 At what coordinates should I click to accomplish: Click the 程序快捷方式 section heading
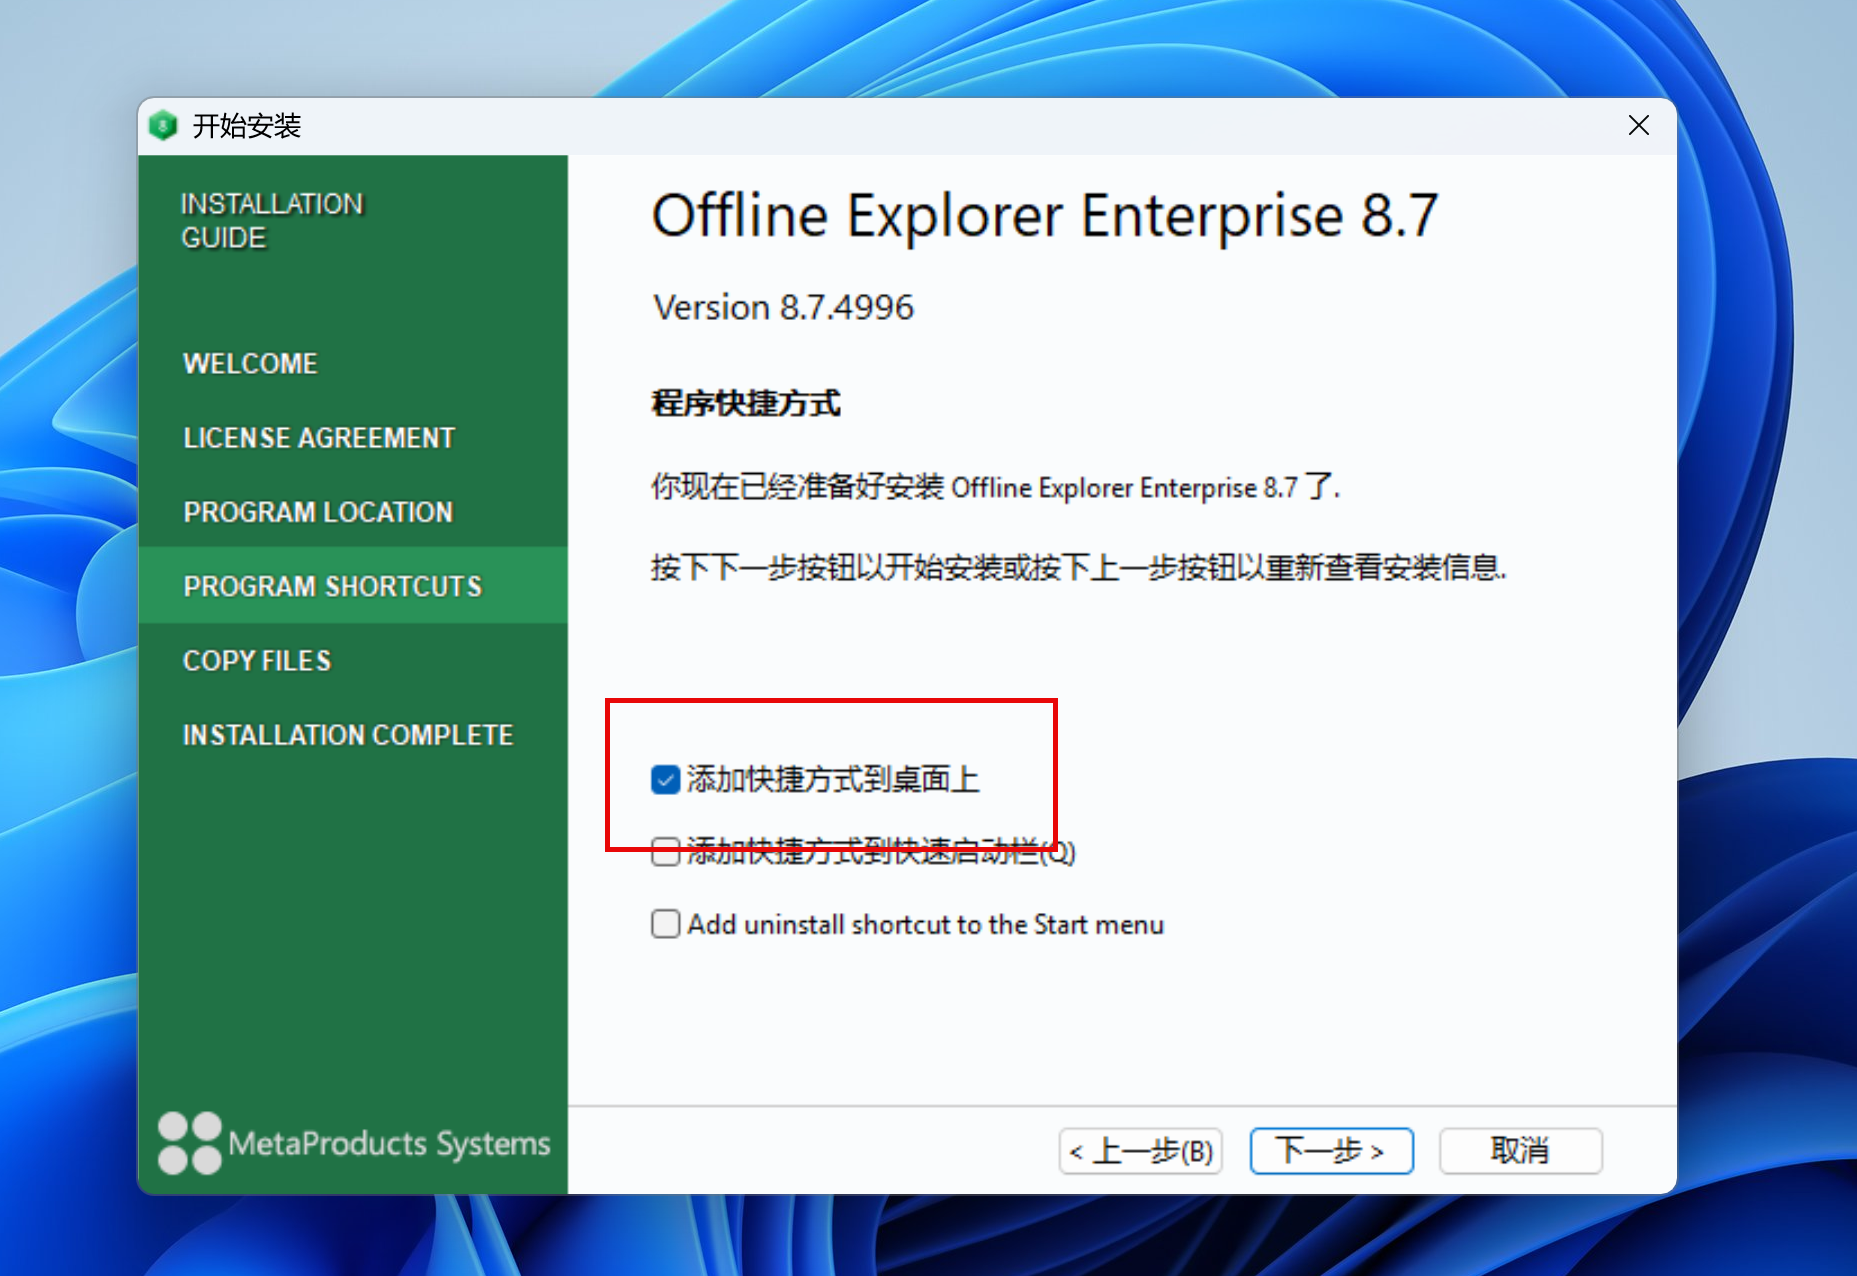[x=745, y=403]
